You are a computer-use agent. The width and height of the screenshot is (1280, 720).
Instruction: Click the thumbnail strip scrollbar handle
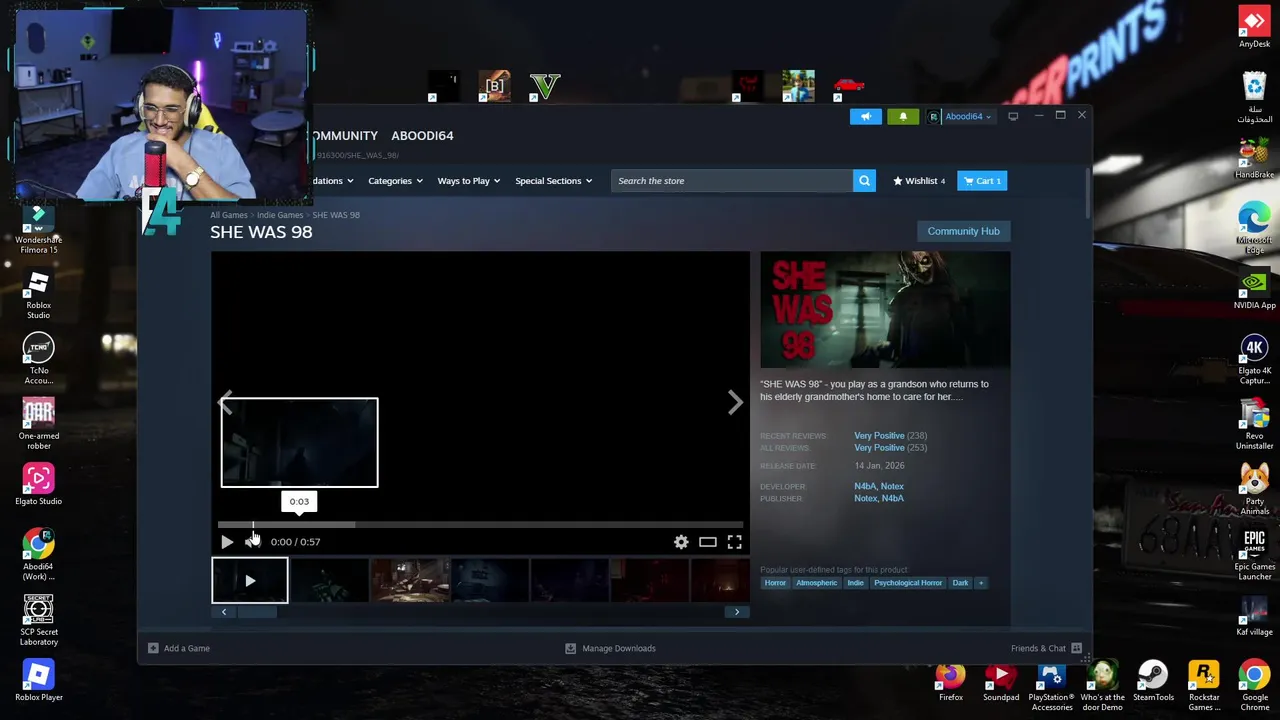pyautogui.click(x=256, y=612)
